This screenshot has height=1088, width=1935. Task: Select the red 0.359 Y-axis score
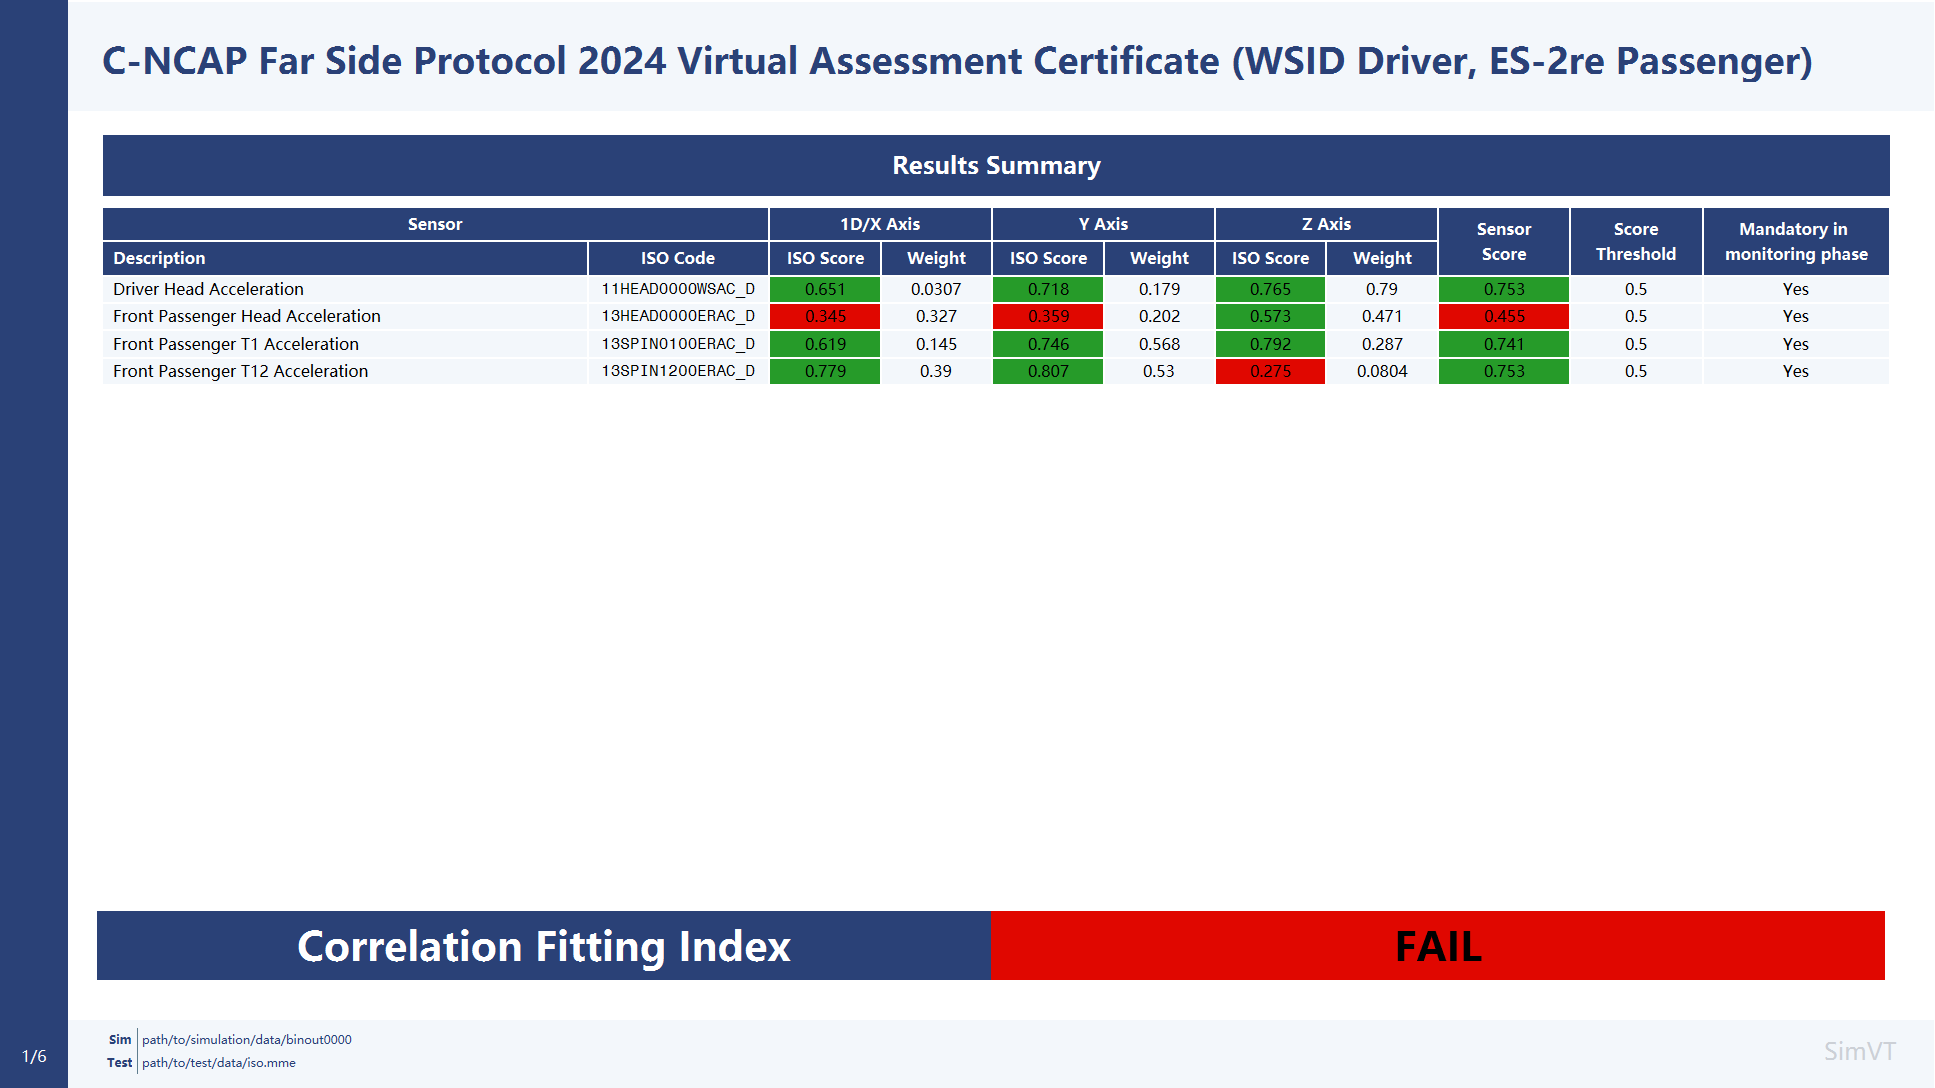[x=1048, y=316]
